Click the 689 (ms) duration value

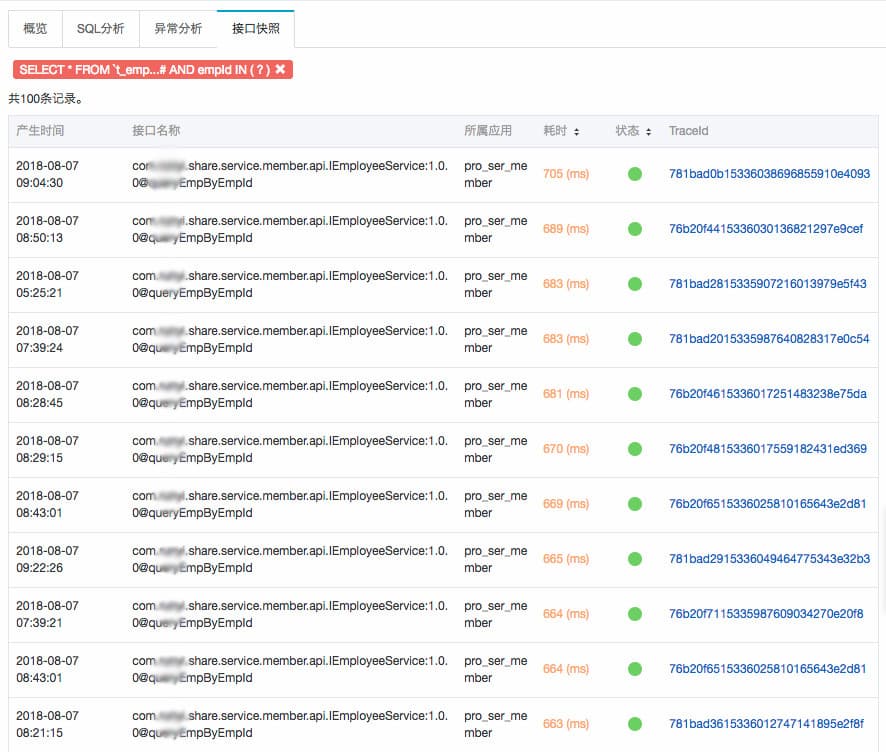(x=566, y=229)
